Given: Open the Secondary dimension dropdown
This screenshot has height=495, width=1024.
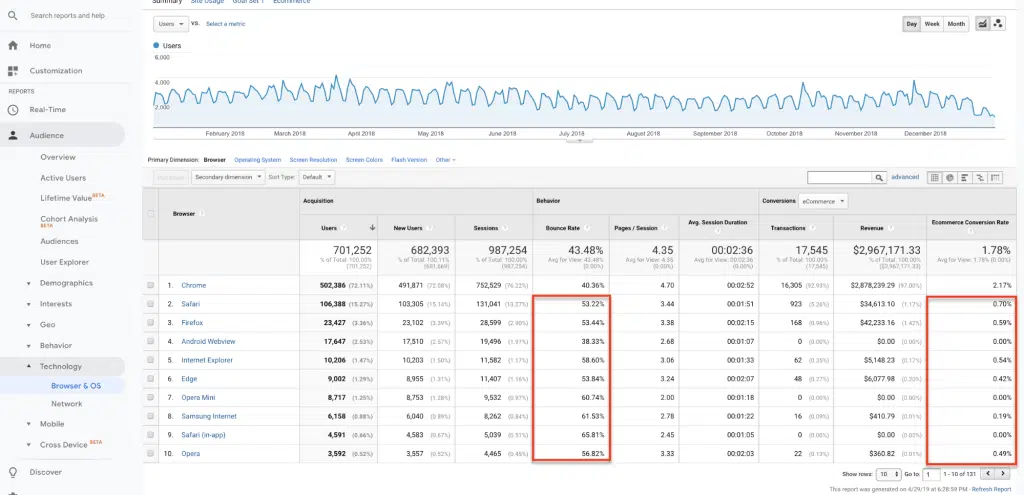Looking at the screenshot, I should (x=228, y=177).
